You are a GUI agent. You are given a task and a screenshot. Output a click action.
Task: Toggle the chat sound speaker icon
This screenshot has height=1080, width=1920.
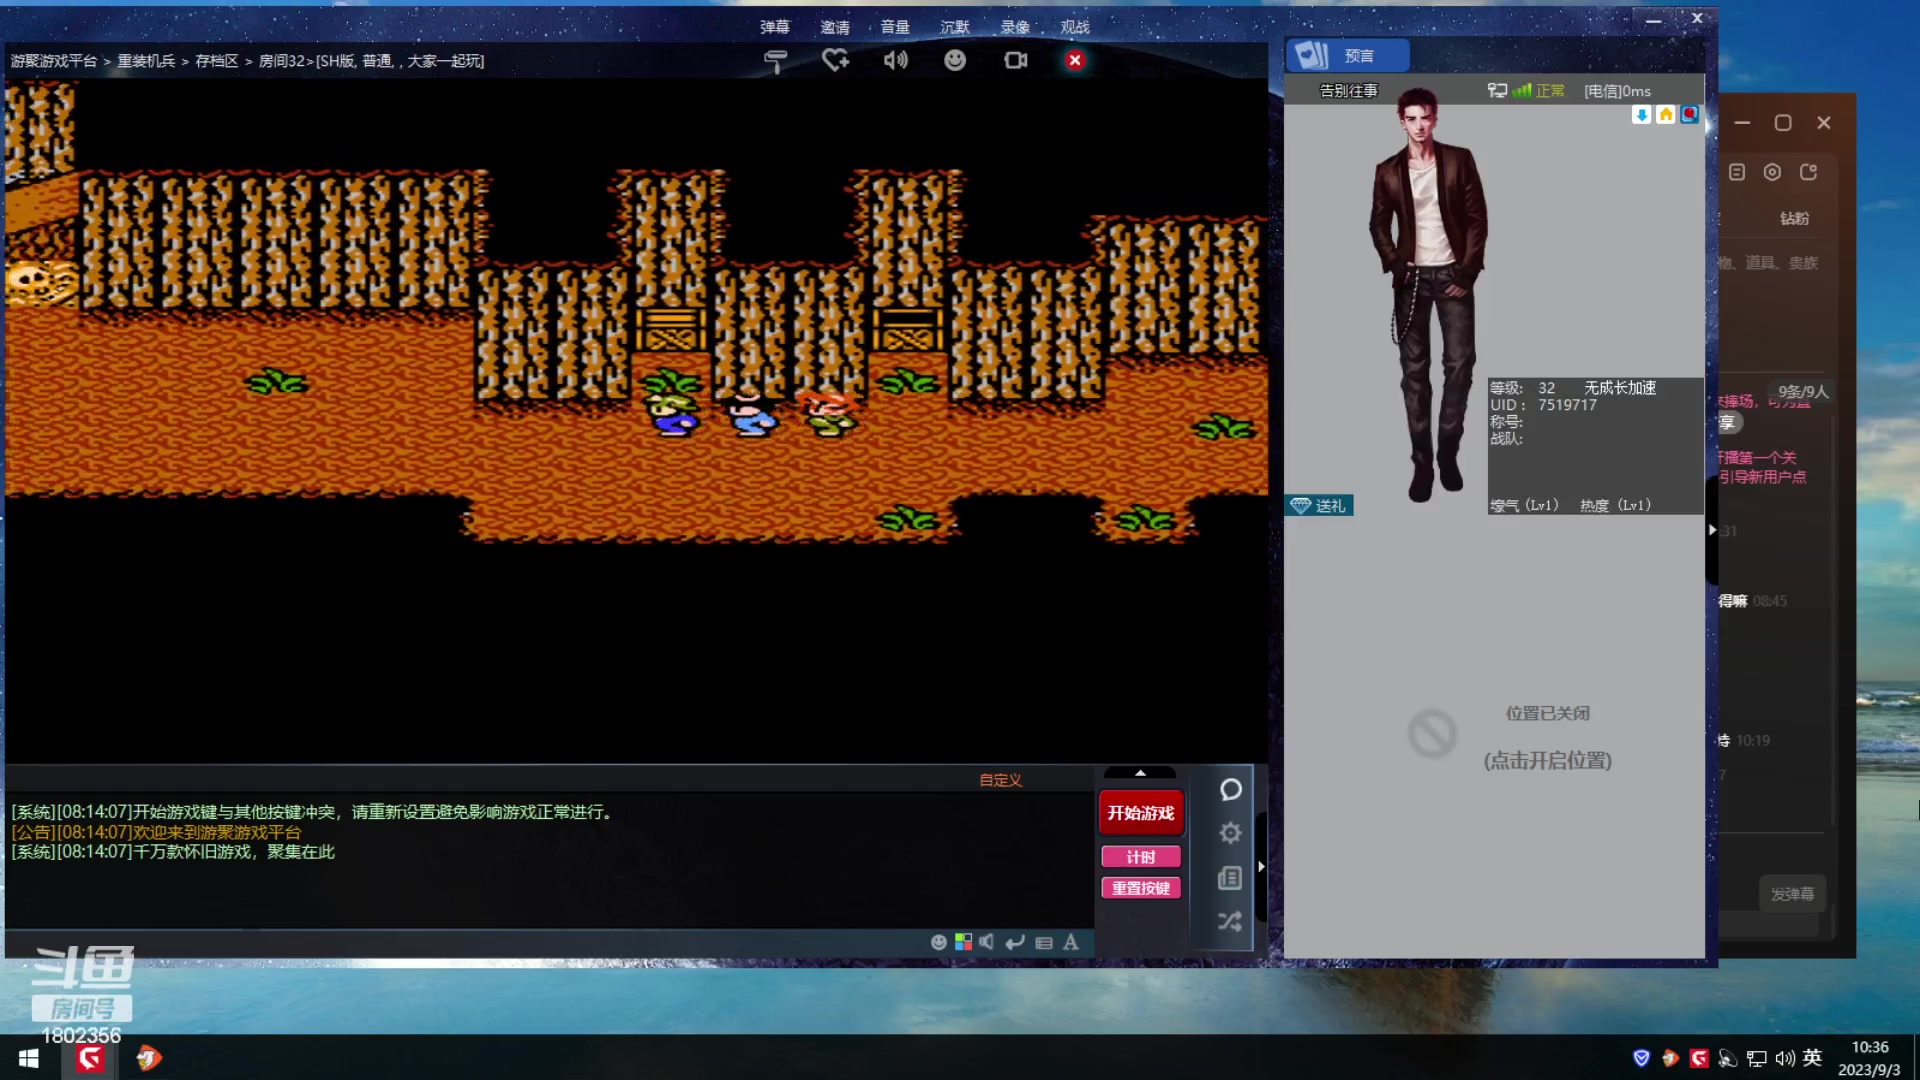pos(987,942)
